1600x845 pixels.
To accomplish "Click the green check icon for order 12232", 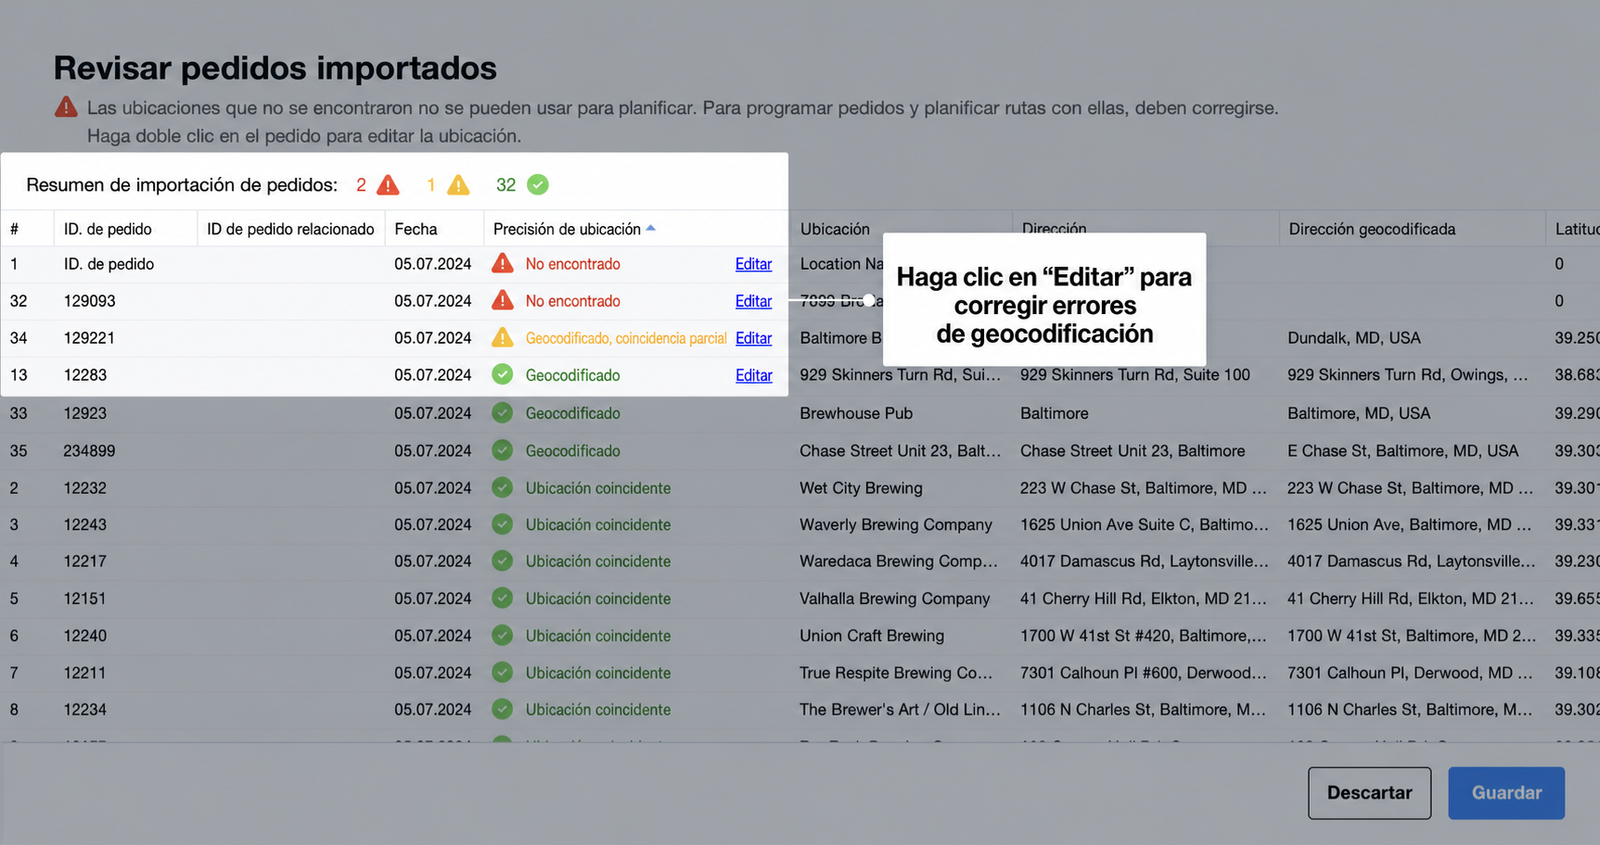I will [502, 488].
